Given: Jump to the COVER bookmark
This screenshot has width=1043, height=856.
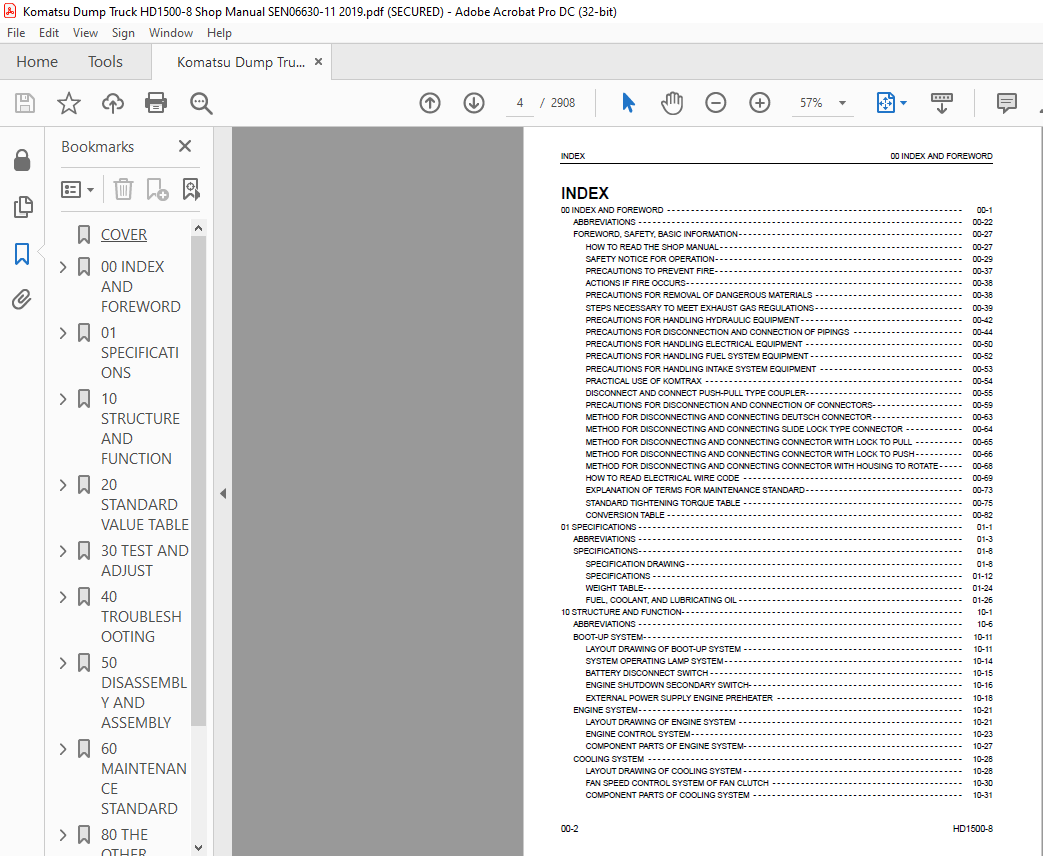Looking at the screenshot, I should [x=124, y=235].
